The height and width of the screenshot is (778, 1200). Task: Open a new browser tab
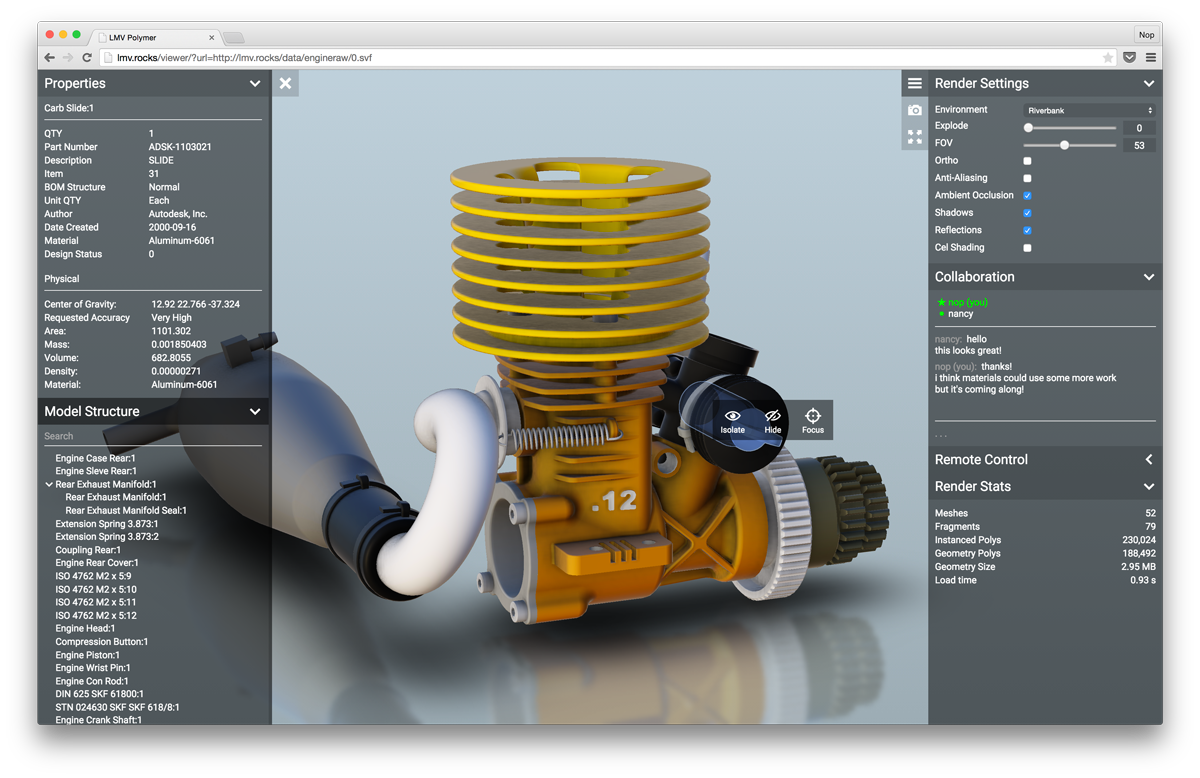point(232,37)
